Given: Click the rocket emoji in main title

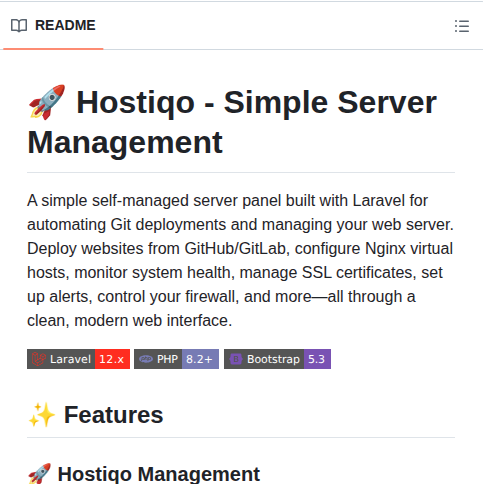Looking at the screenshot, I should pos(47,102).
